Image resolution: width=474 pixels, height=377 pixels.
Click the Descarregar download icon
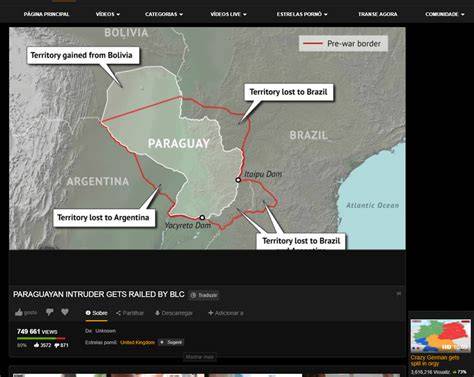click(157, 313)
